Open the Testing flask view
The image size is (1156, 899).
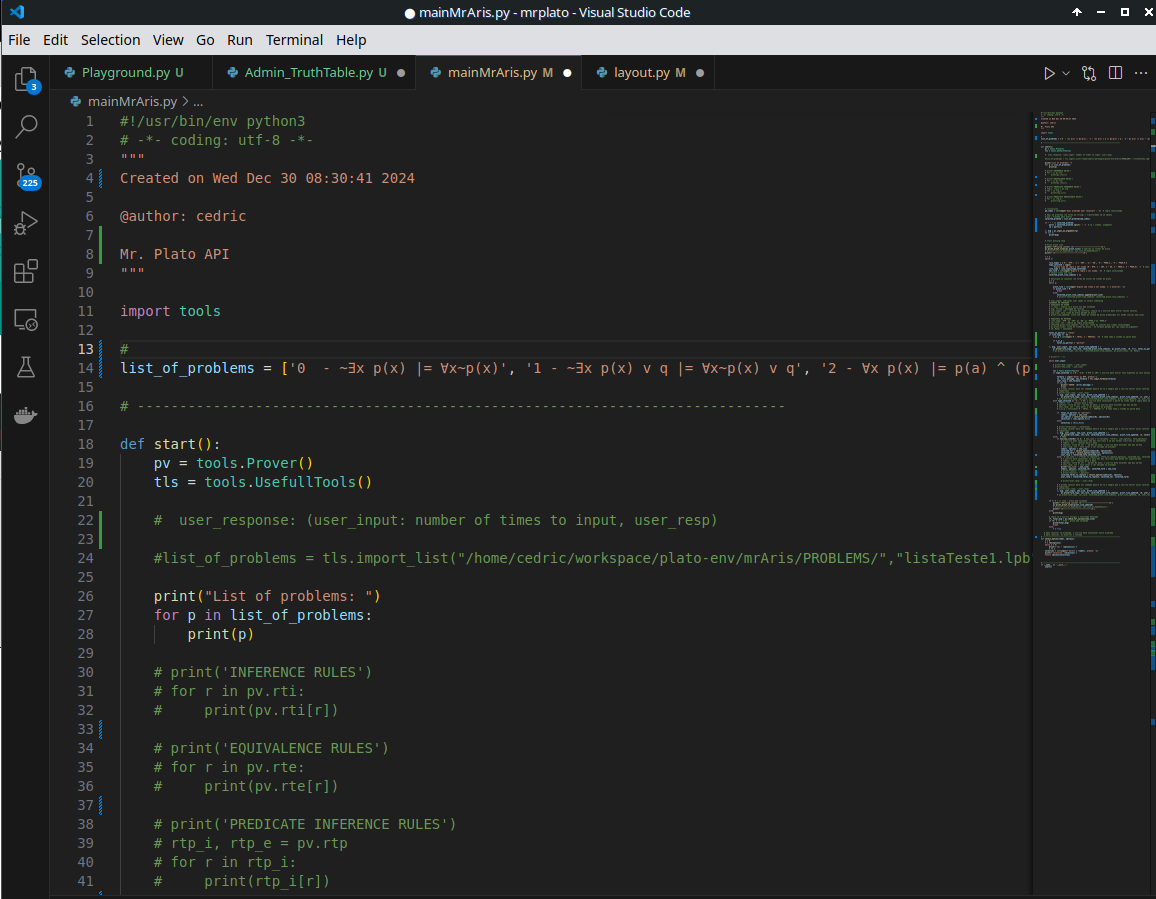(x=26, y=367)
